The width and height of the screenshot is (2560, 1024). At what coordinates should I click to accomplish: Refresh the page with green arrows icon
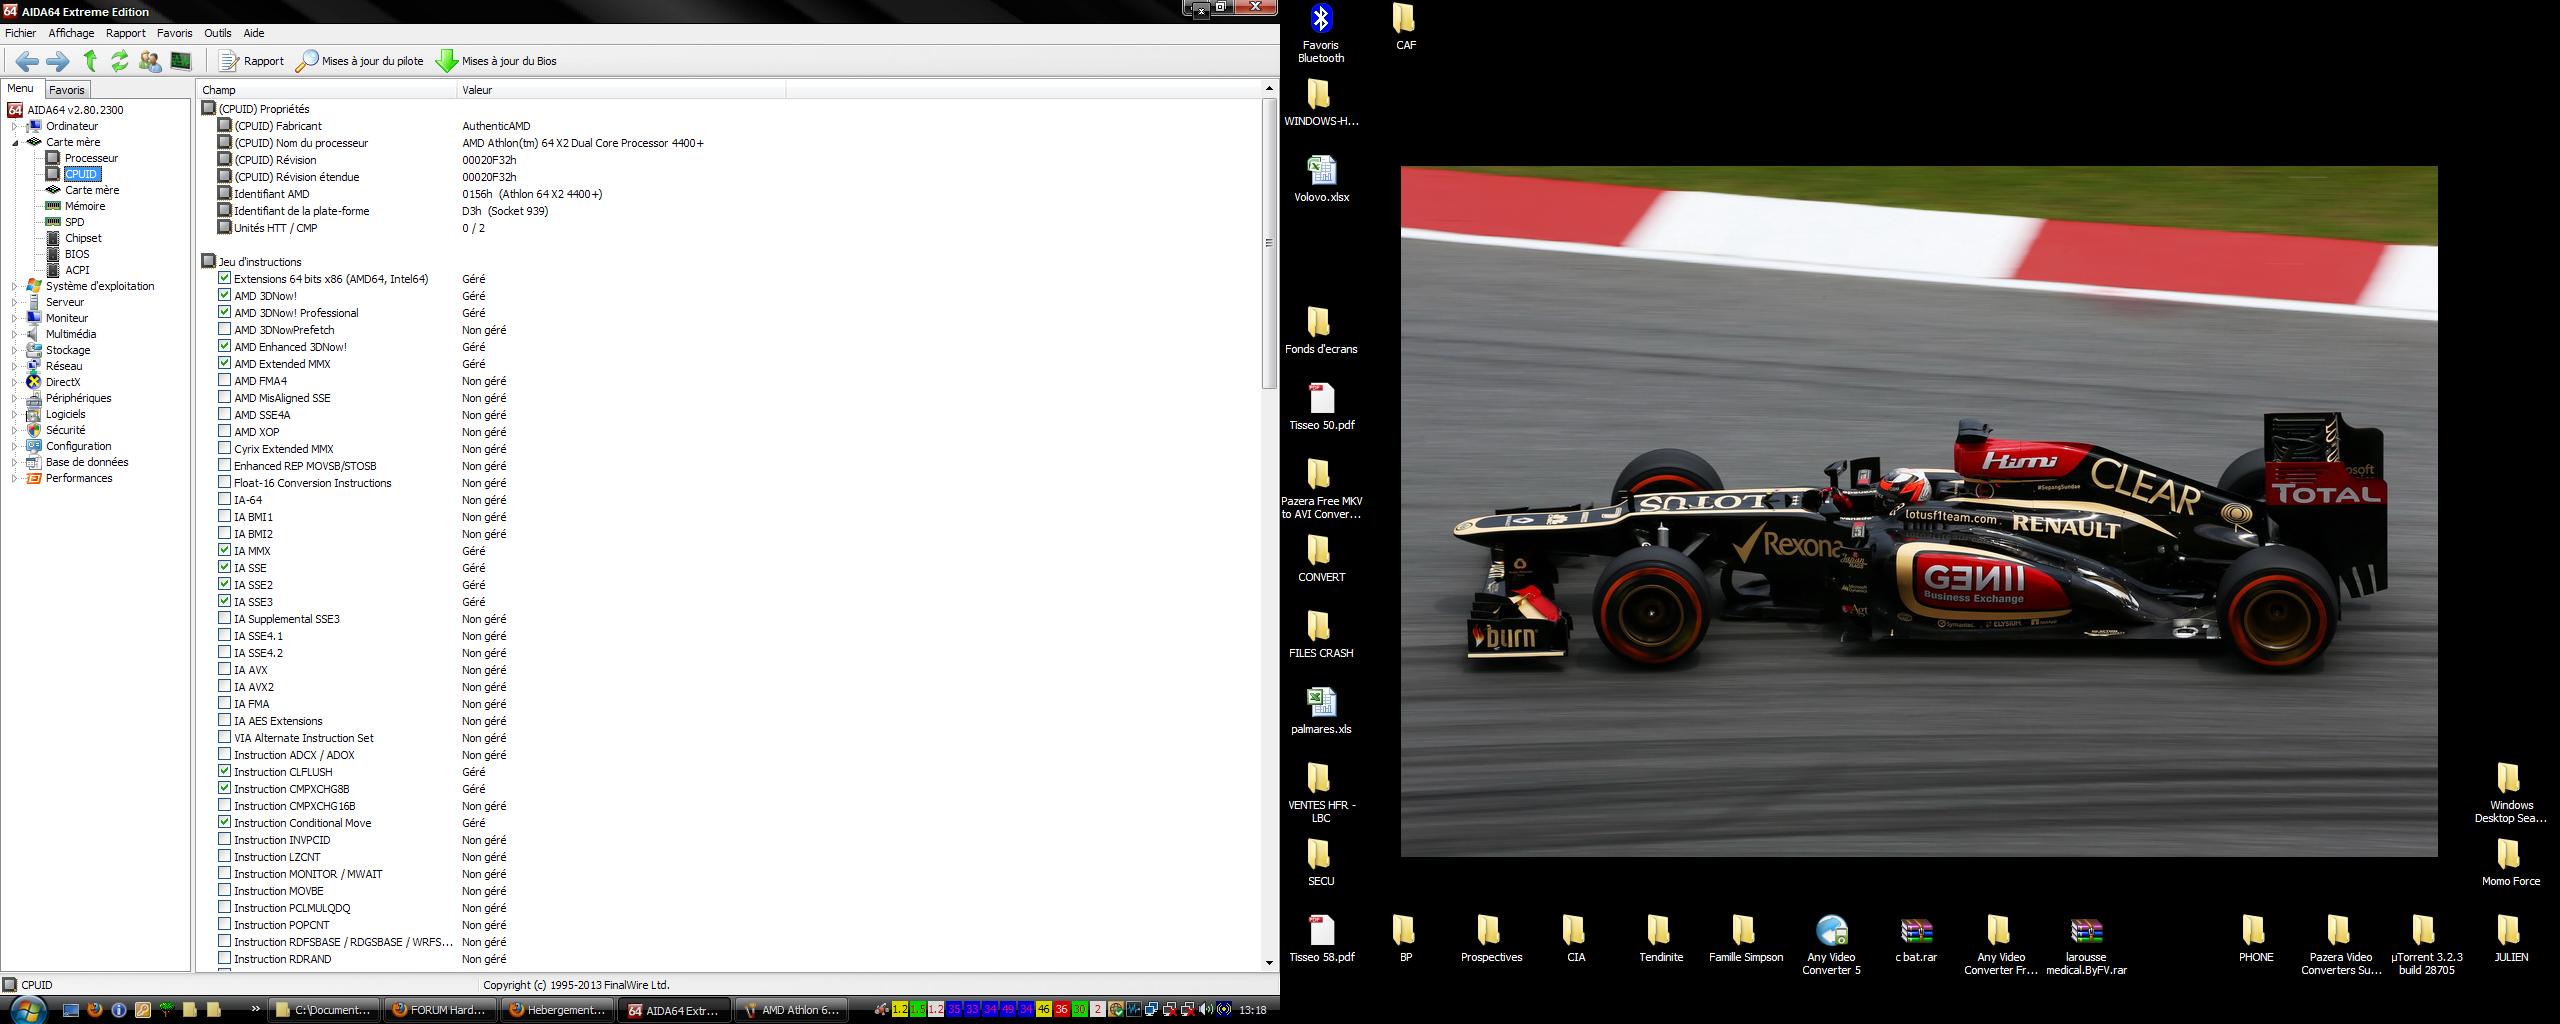tap(120, 61)
